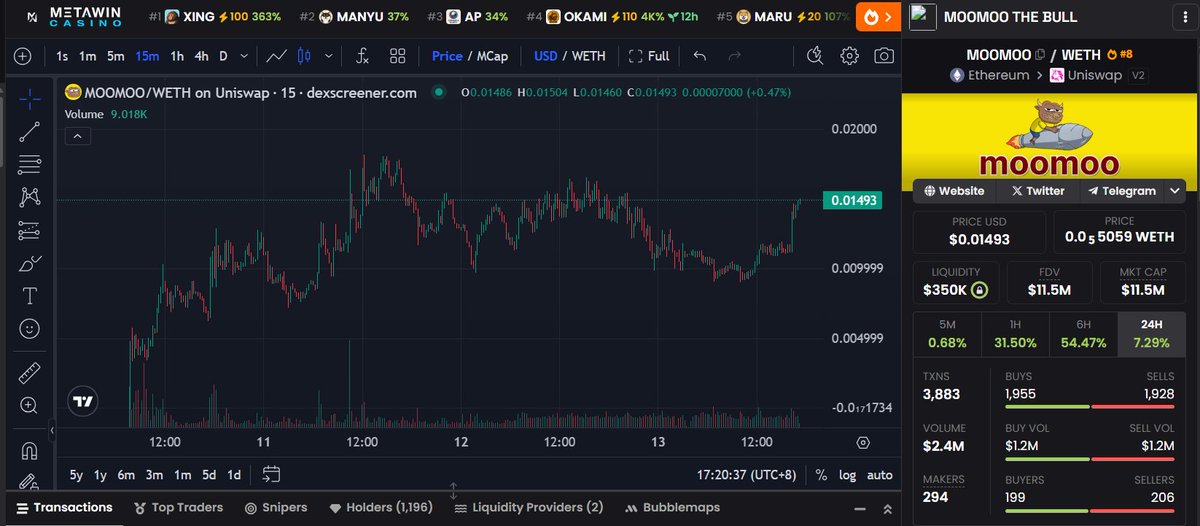Viewport: 1200px width, 526px height.
Task: Toggle magnet mode on the chart
Action: click(29, 450)
